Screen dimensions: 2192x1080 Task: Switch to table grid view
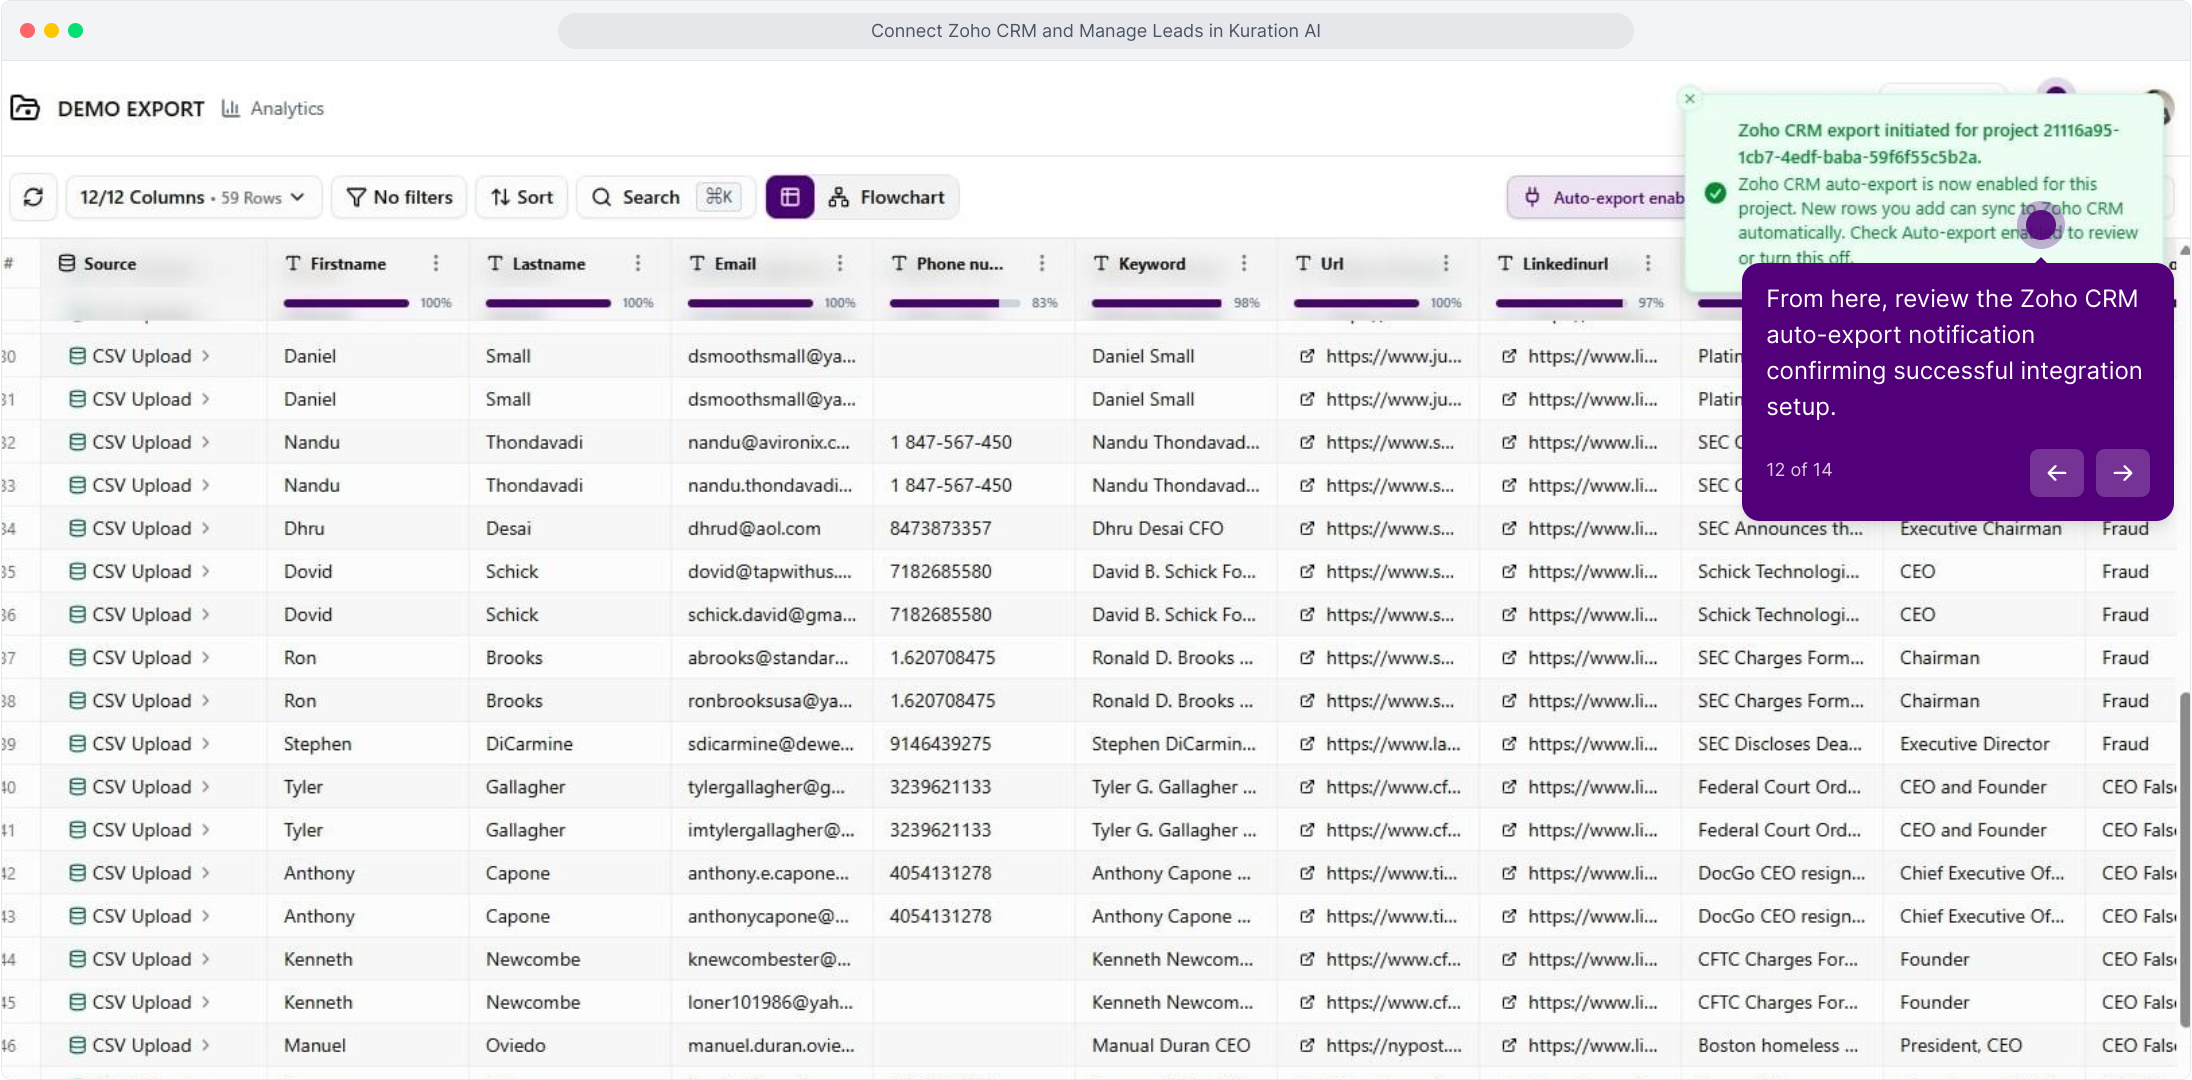[790, 197]
